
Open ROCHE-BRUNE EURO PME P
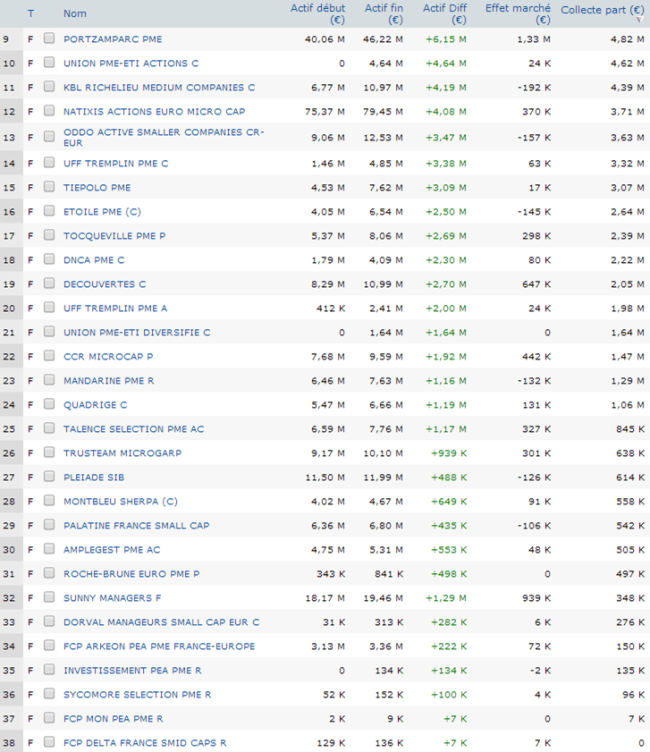tap(131, 574)
